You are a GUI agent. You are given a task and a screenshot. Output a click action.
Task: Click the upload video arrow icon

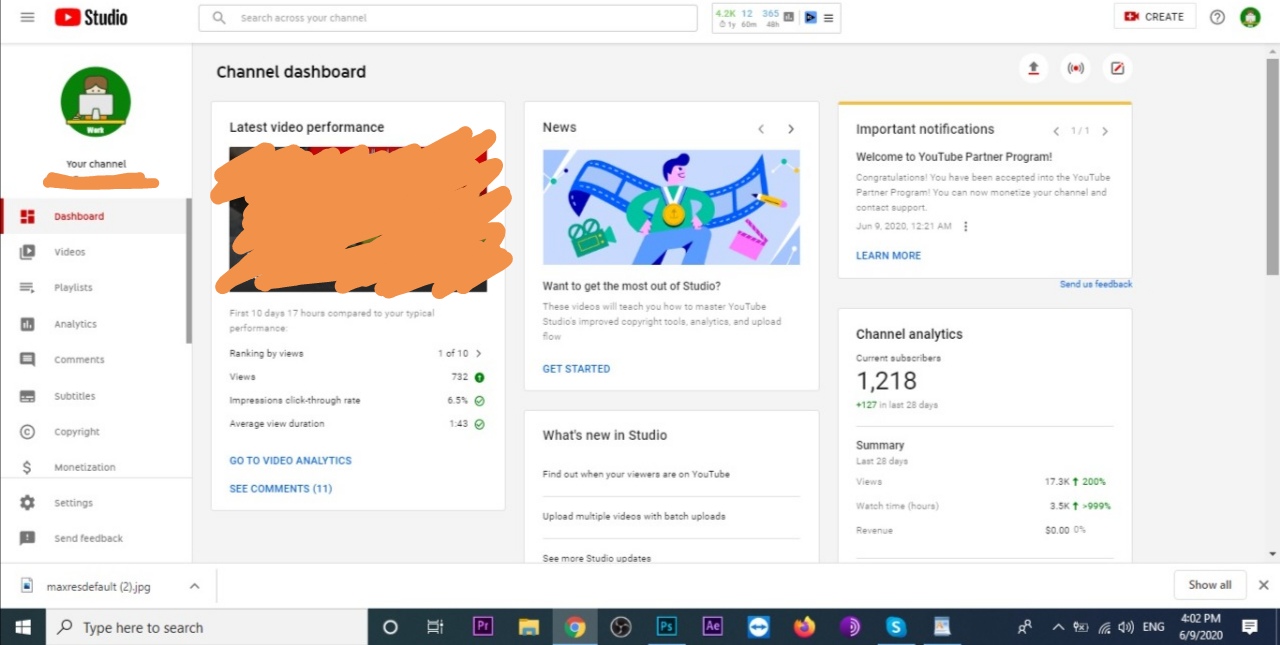(1034, 69)
